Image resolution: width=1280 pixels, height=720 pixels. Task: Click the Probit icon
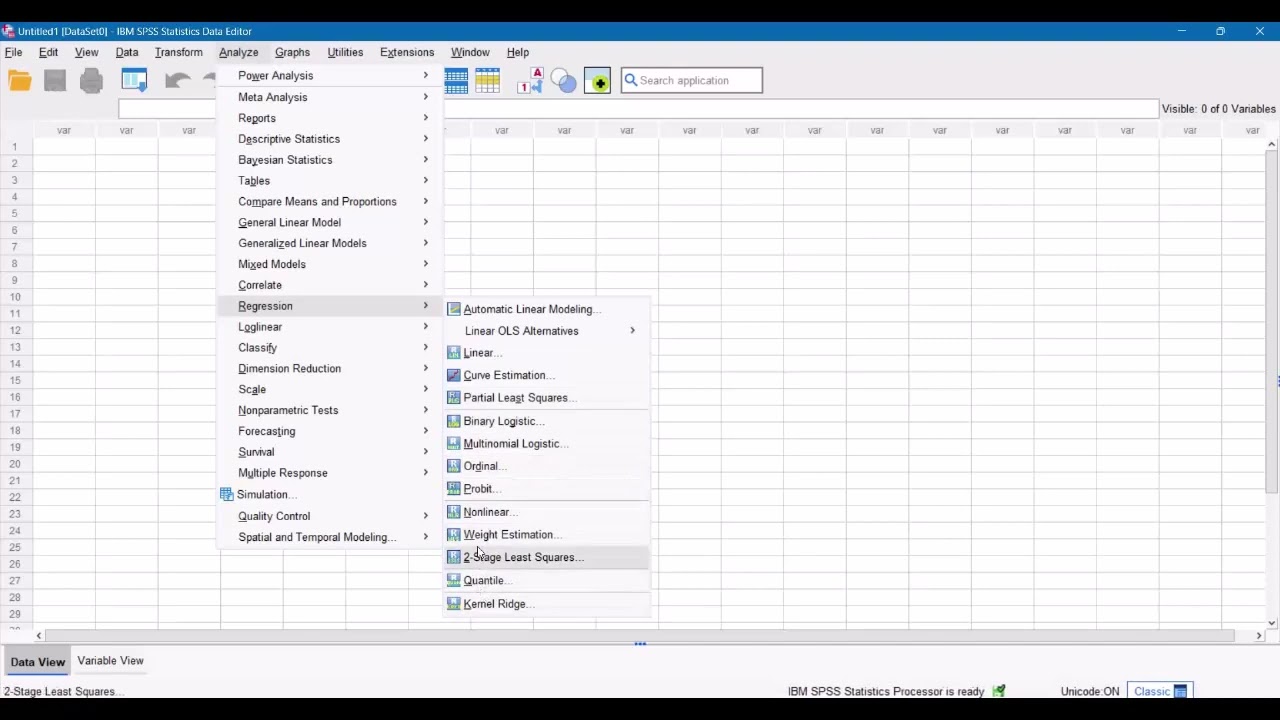coord(454,489)
